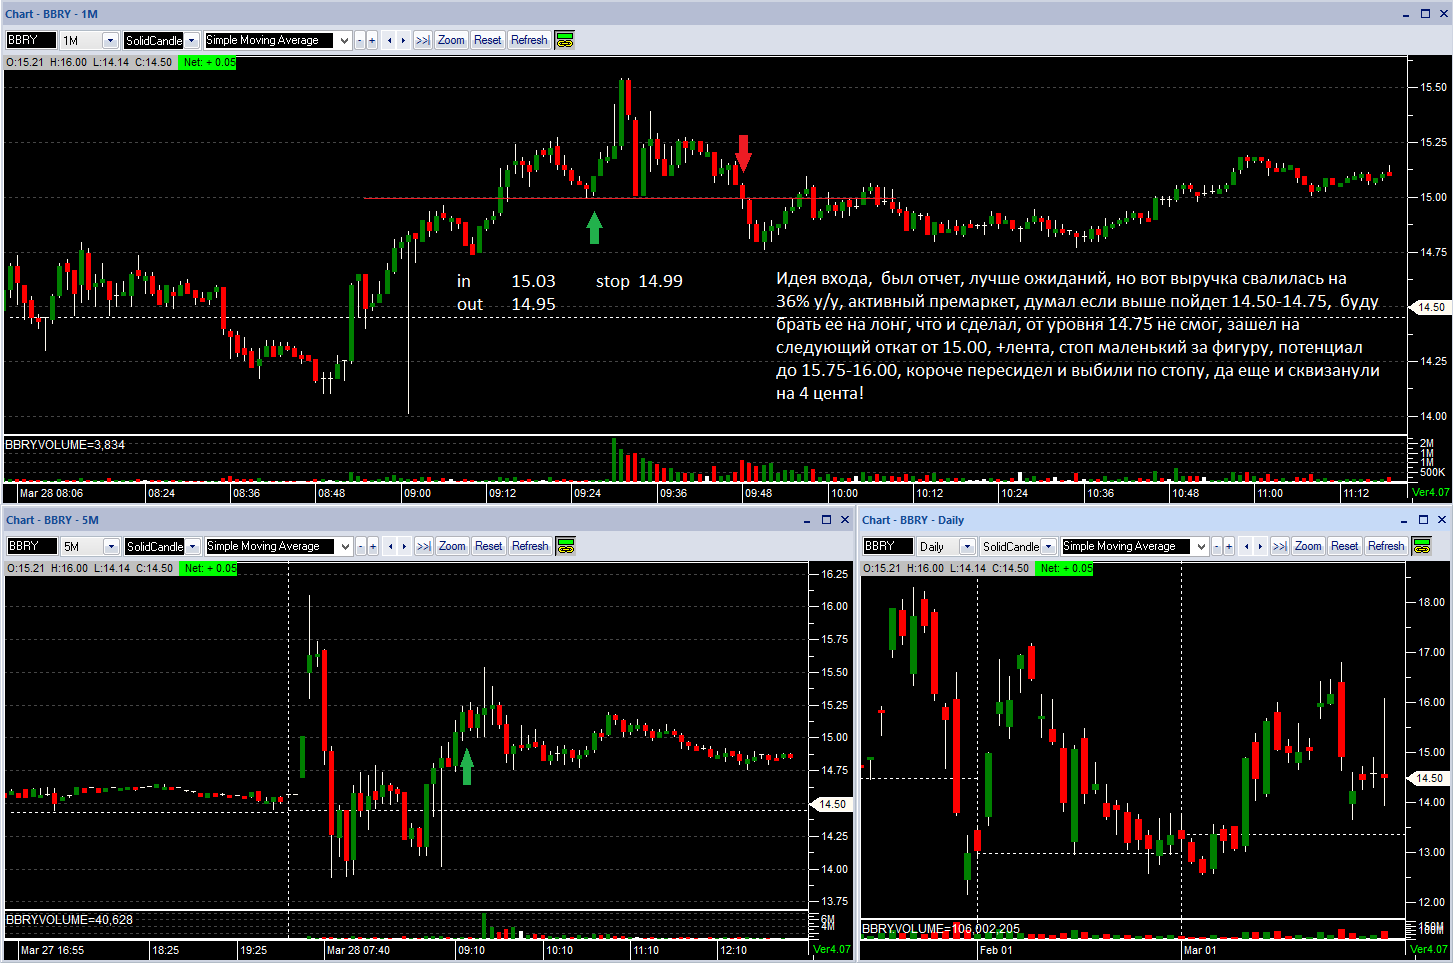1453x963 pixels.
Task: Click 'Mar 28 08:06' time label in 1M chart
Action: point(51,493)
